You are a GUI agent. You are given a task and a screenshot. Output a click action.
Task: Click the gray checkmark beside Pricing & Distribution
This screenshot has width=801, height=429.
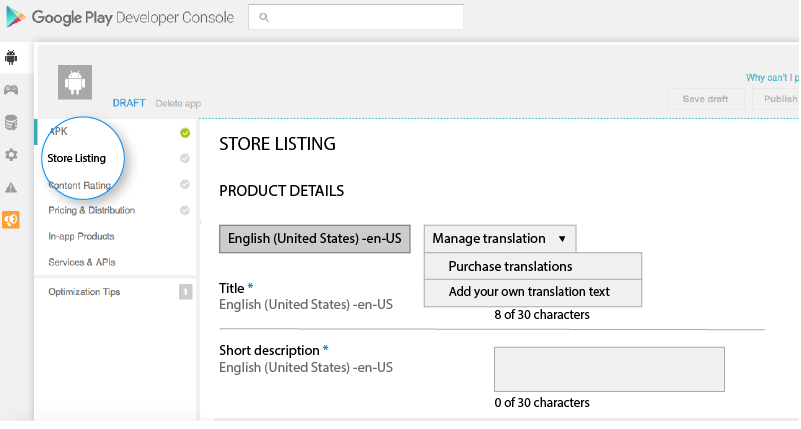pyautogui.click(x=185, y=210)
